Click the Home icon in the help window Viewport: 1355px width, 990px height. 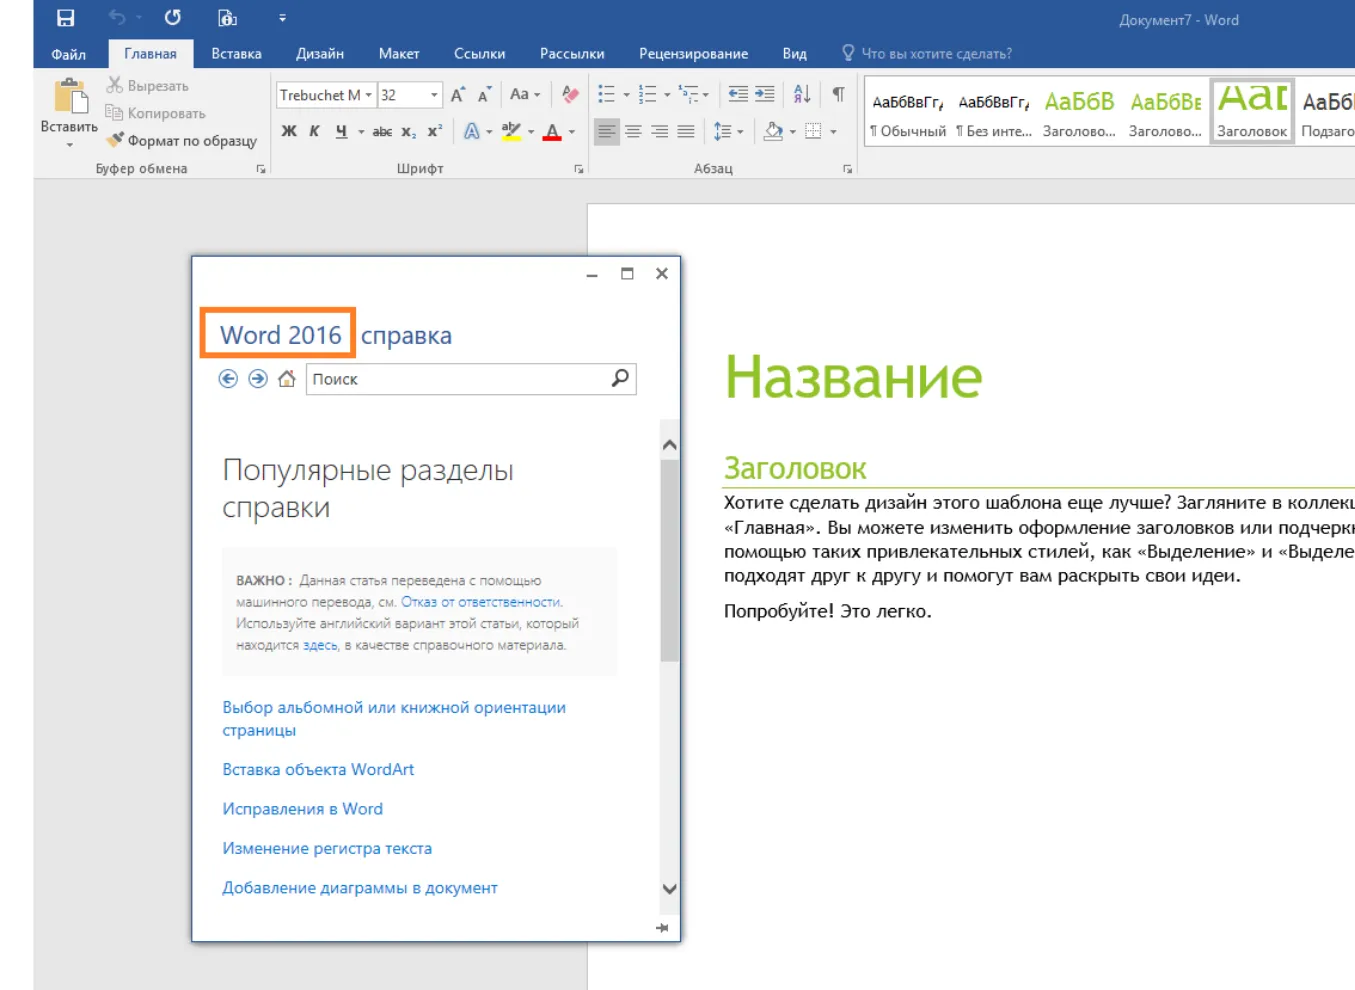287,379
